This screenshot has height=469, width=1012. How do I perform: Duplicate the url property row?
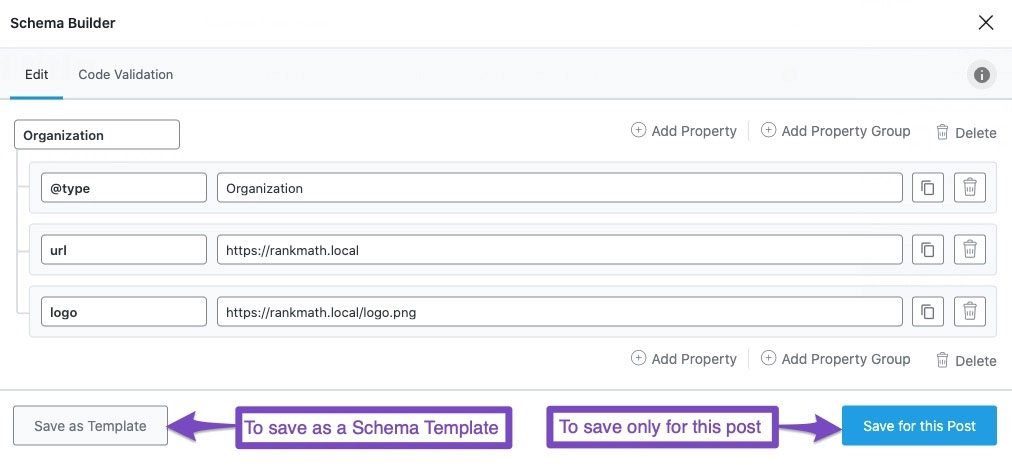tap(927, 250)
